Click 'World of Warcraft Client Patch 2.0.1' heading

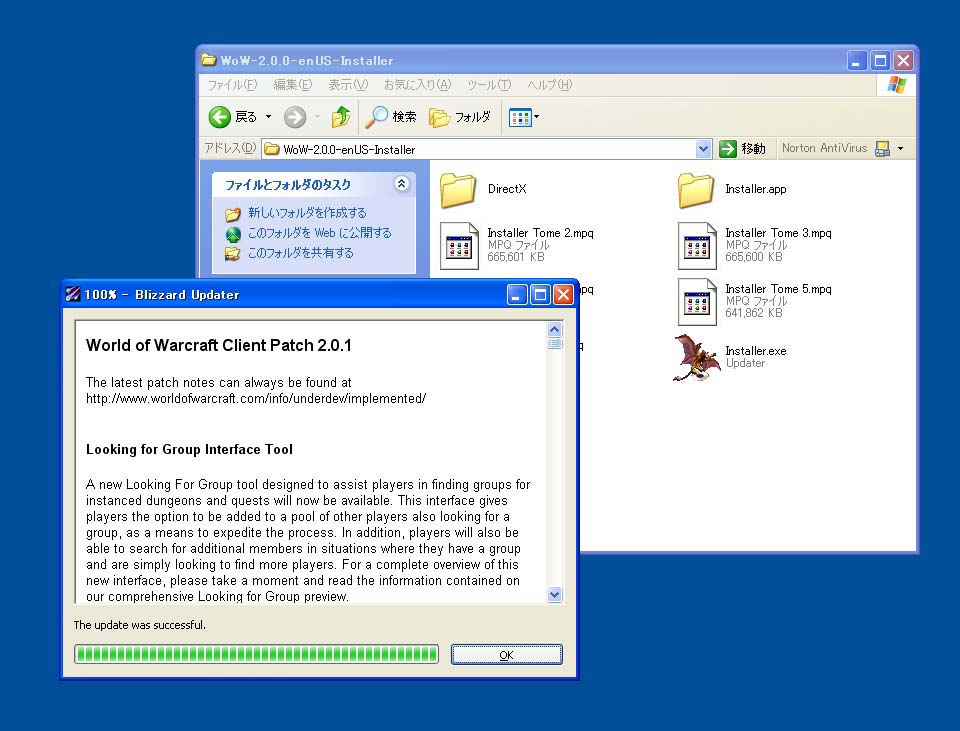coord(219,345)
